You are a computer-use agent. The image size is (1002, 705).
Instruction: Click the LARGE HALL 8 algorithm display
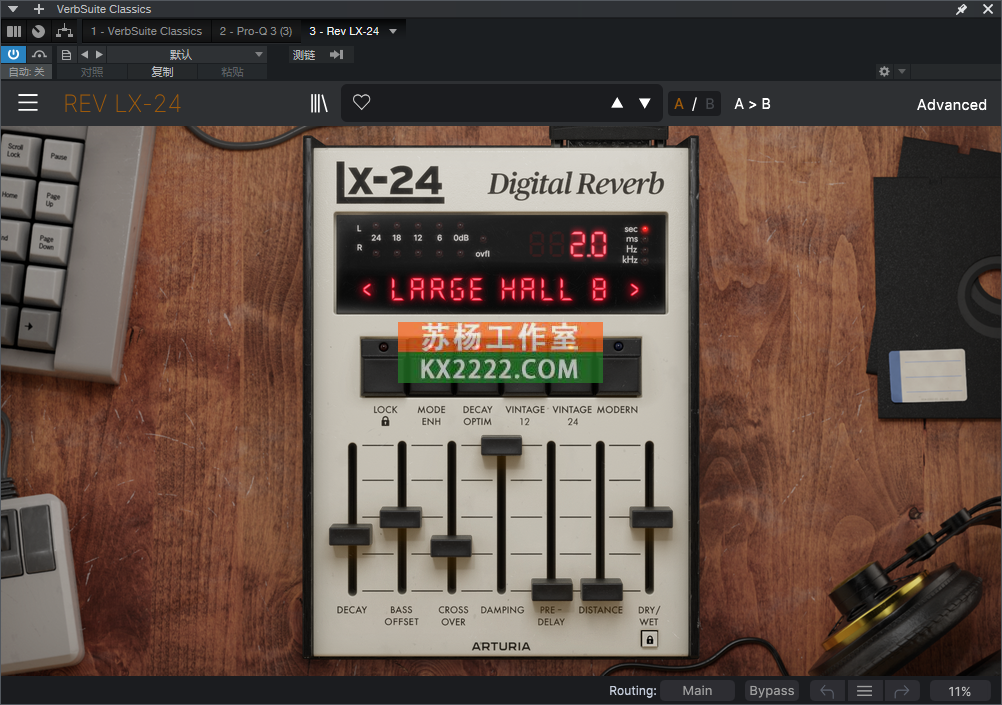[498, 290]
